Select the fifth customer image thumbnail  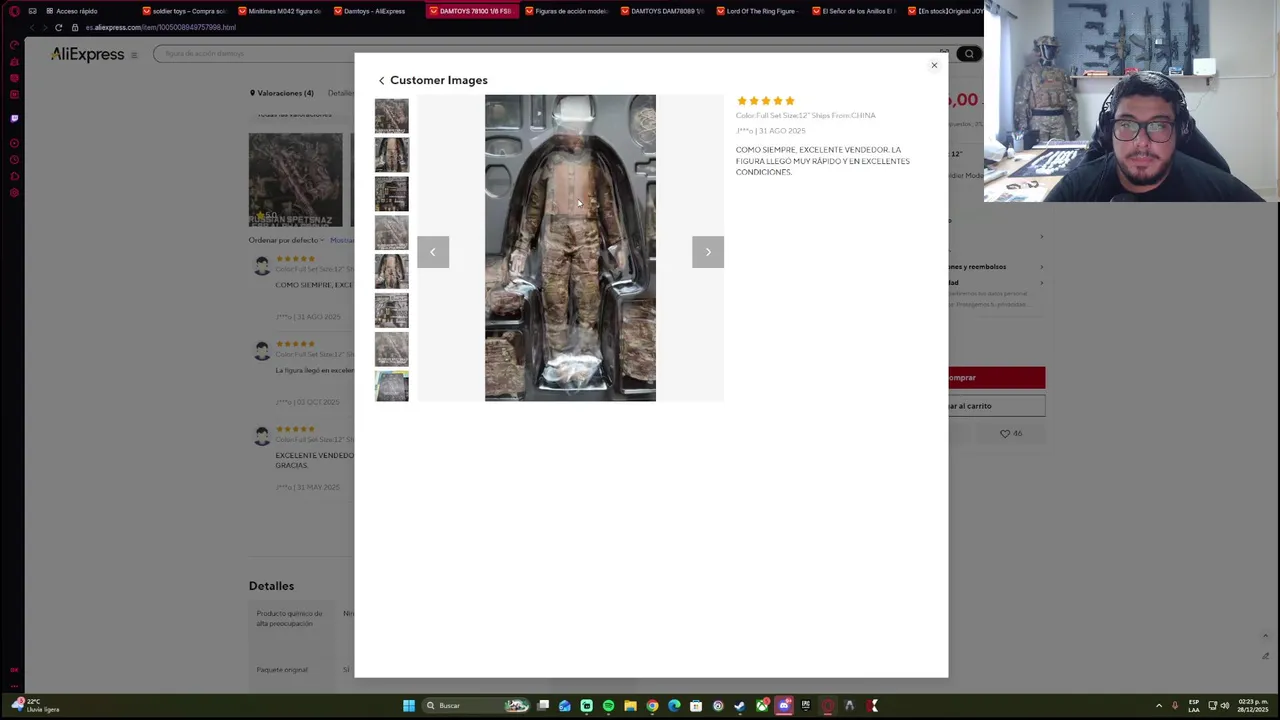[391, 272]
